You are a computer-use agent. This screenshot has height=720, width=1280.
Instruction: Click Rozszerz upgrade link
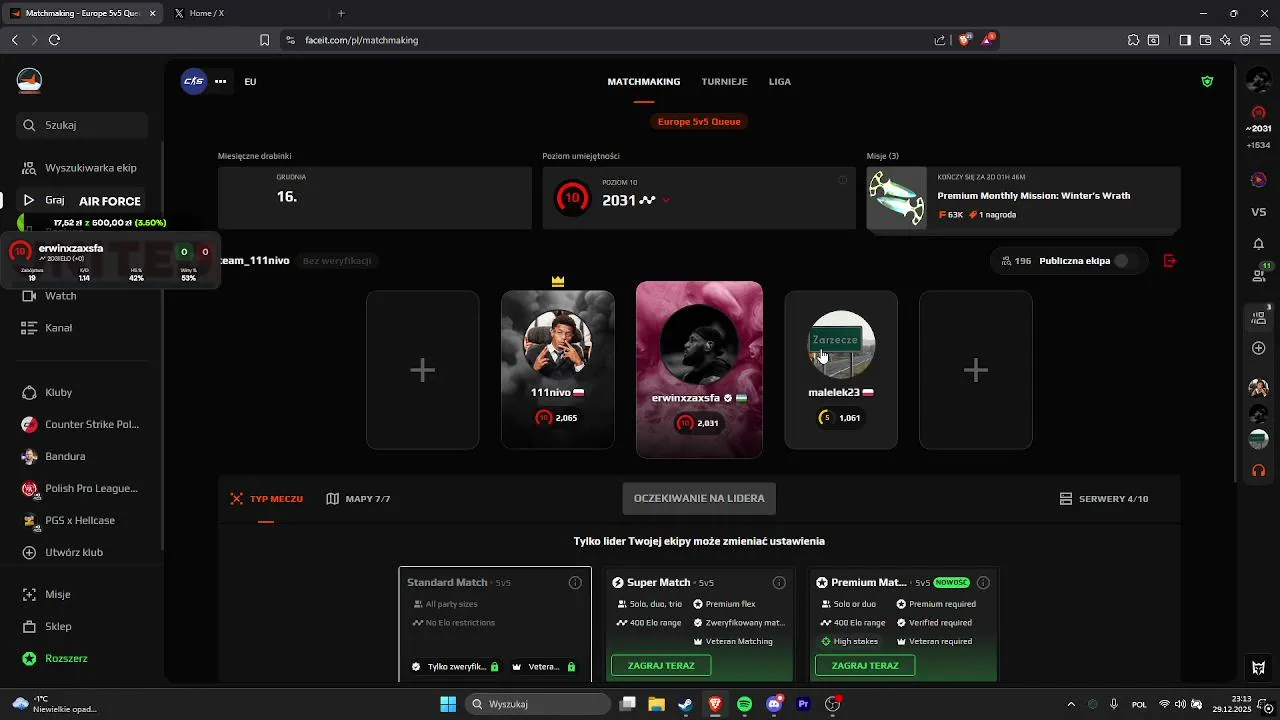coord(82,658)
